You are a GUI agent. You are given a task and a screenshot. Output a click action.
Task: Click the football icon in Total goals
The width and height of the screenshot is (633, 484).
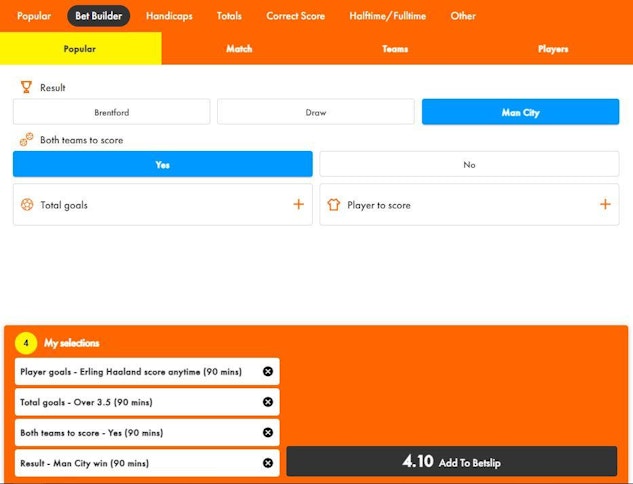click(x=27, y=205)
